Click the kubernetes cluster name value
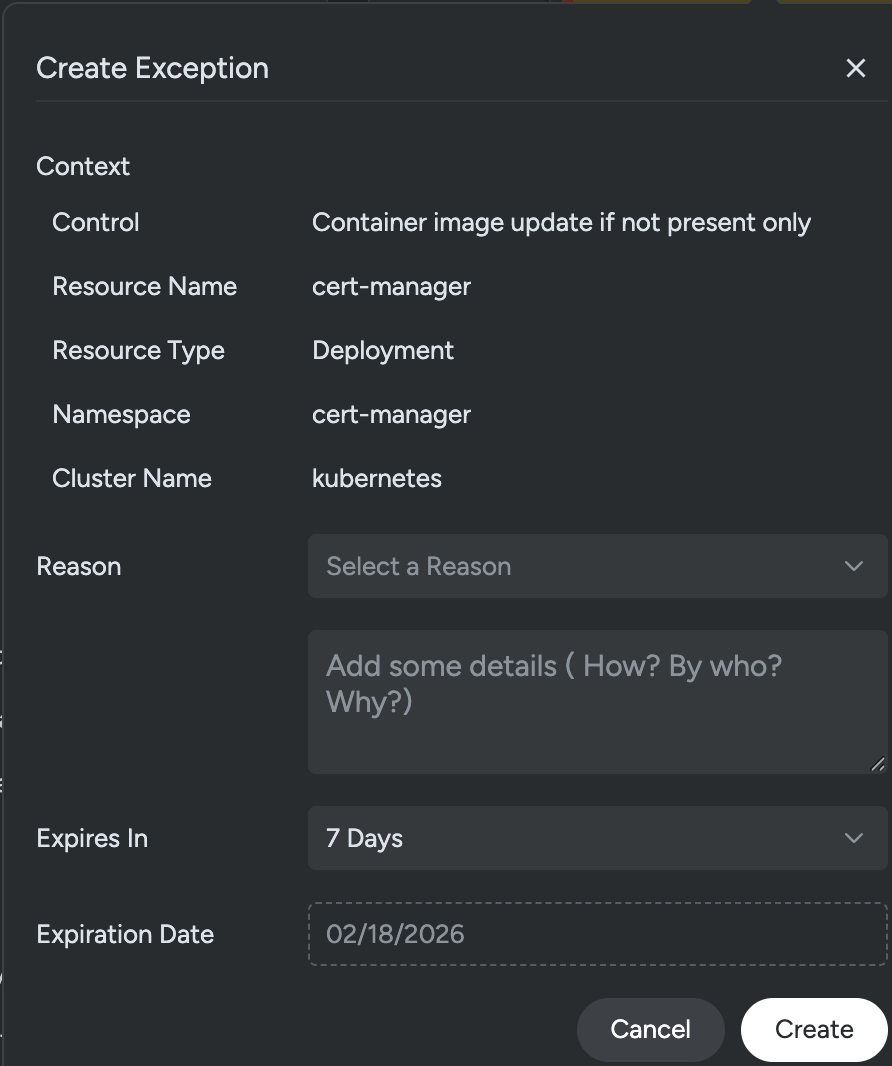 (377, 478)
